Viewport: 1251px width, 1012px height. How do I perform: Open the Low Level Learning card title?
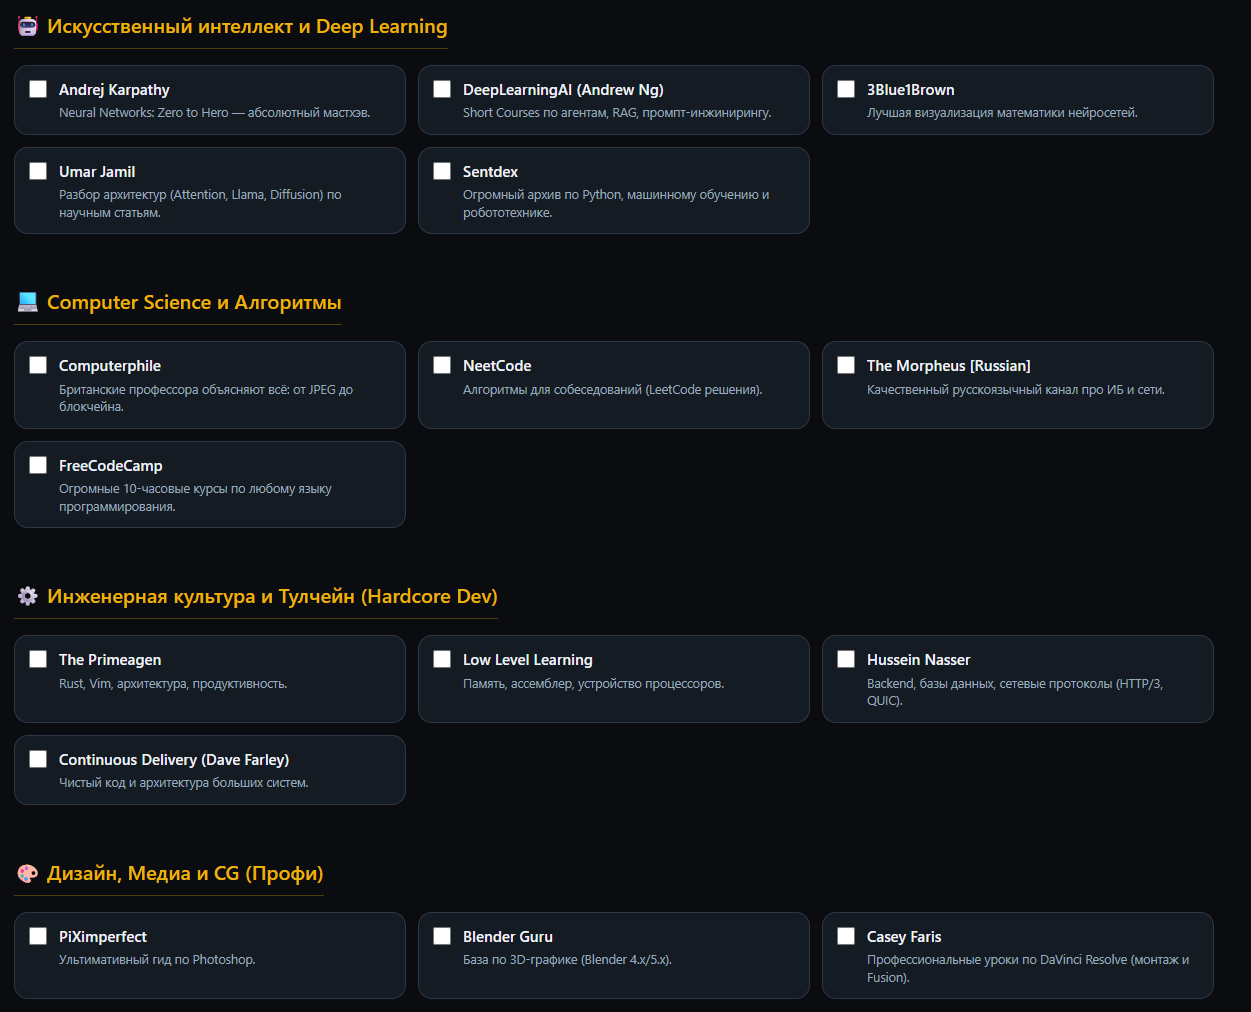(528, 660)
